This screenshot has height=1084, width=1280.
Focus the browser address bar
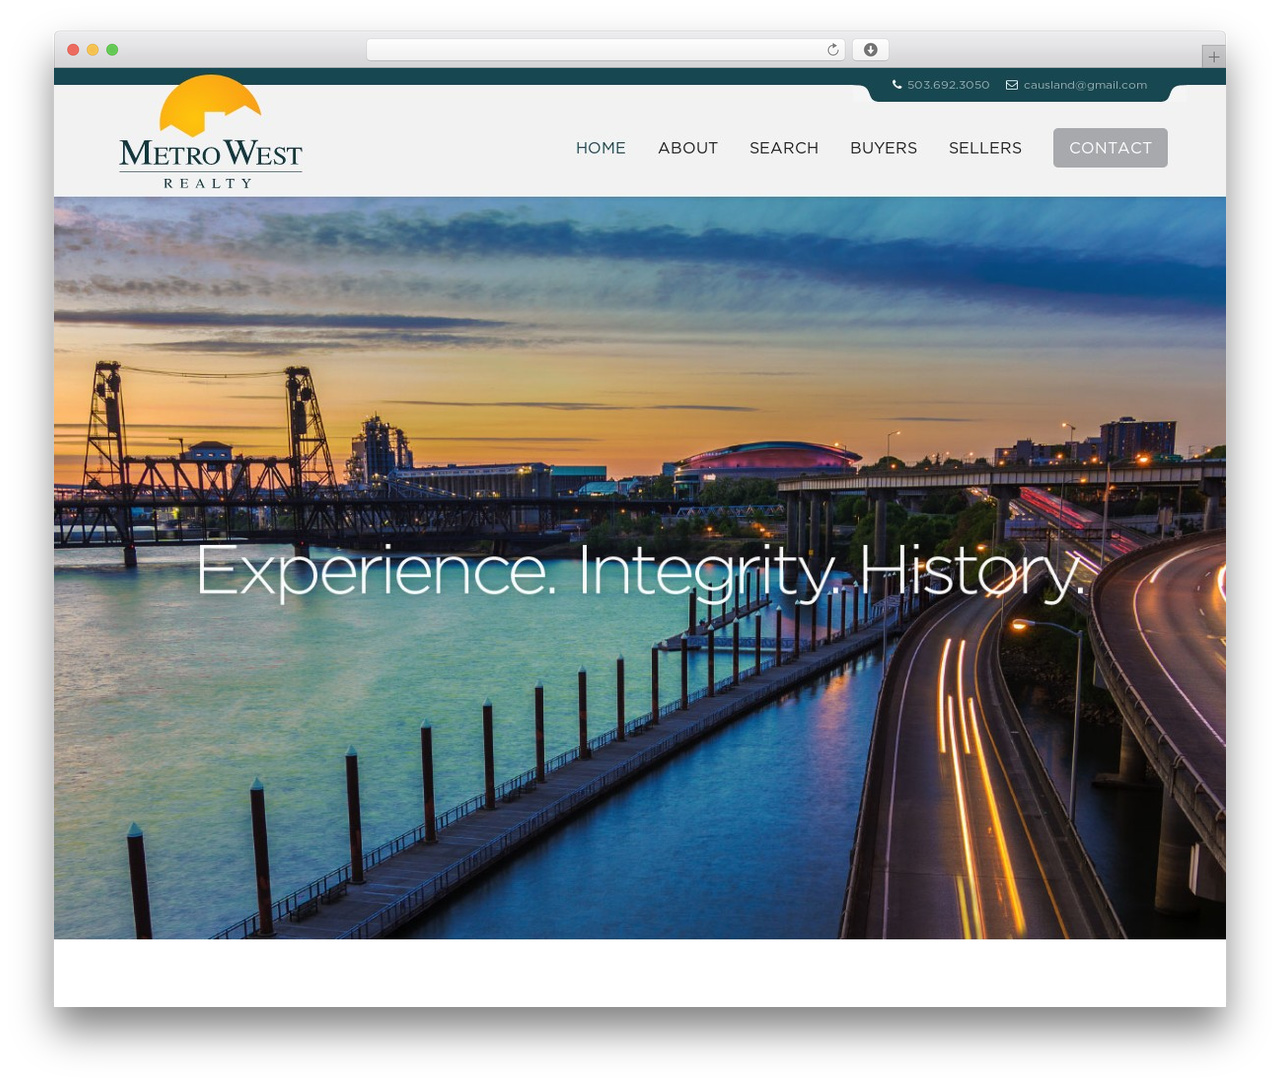click(606, 50)
